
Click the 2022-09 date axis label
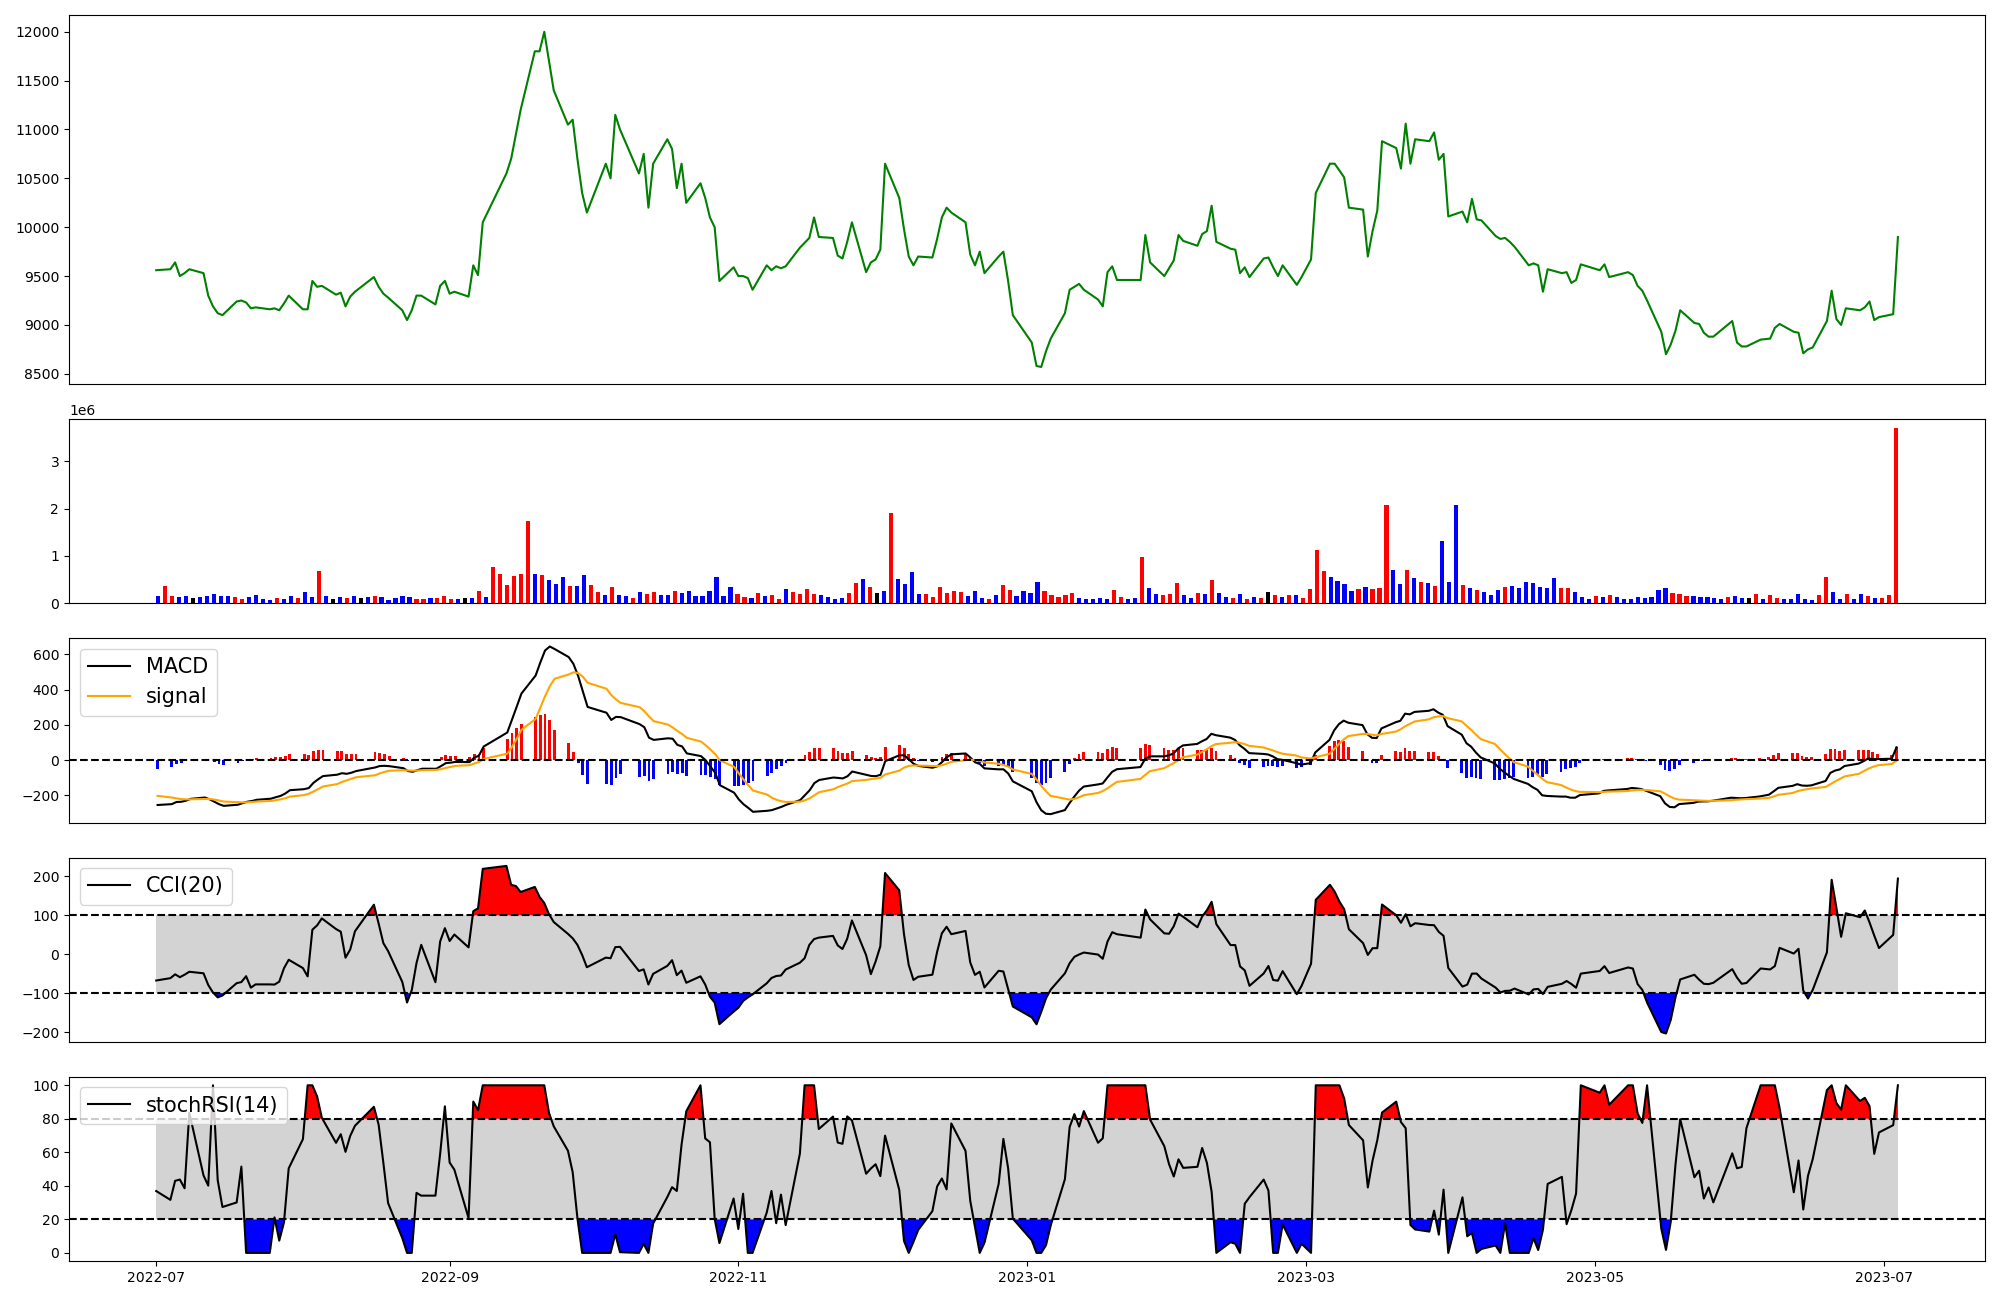click(x=450, y=1277)
